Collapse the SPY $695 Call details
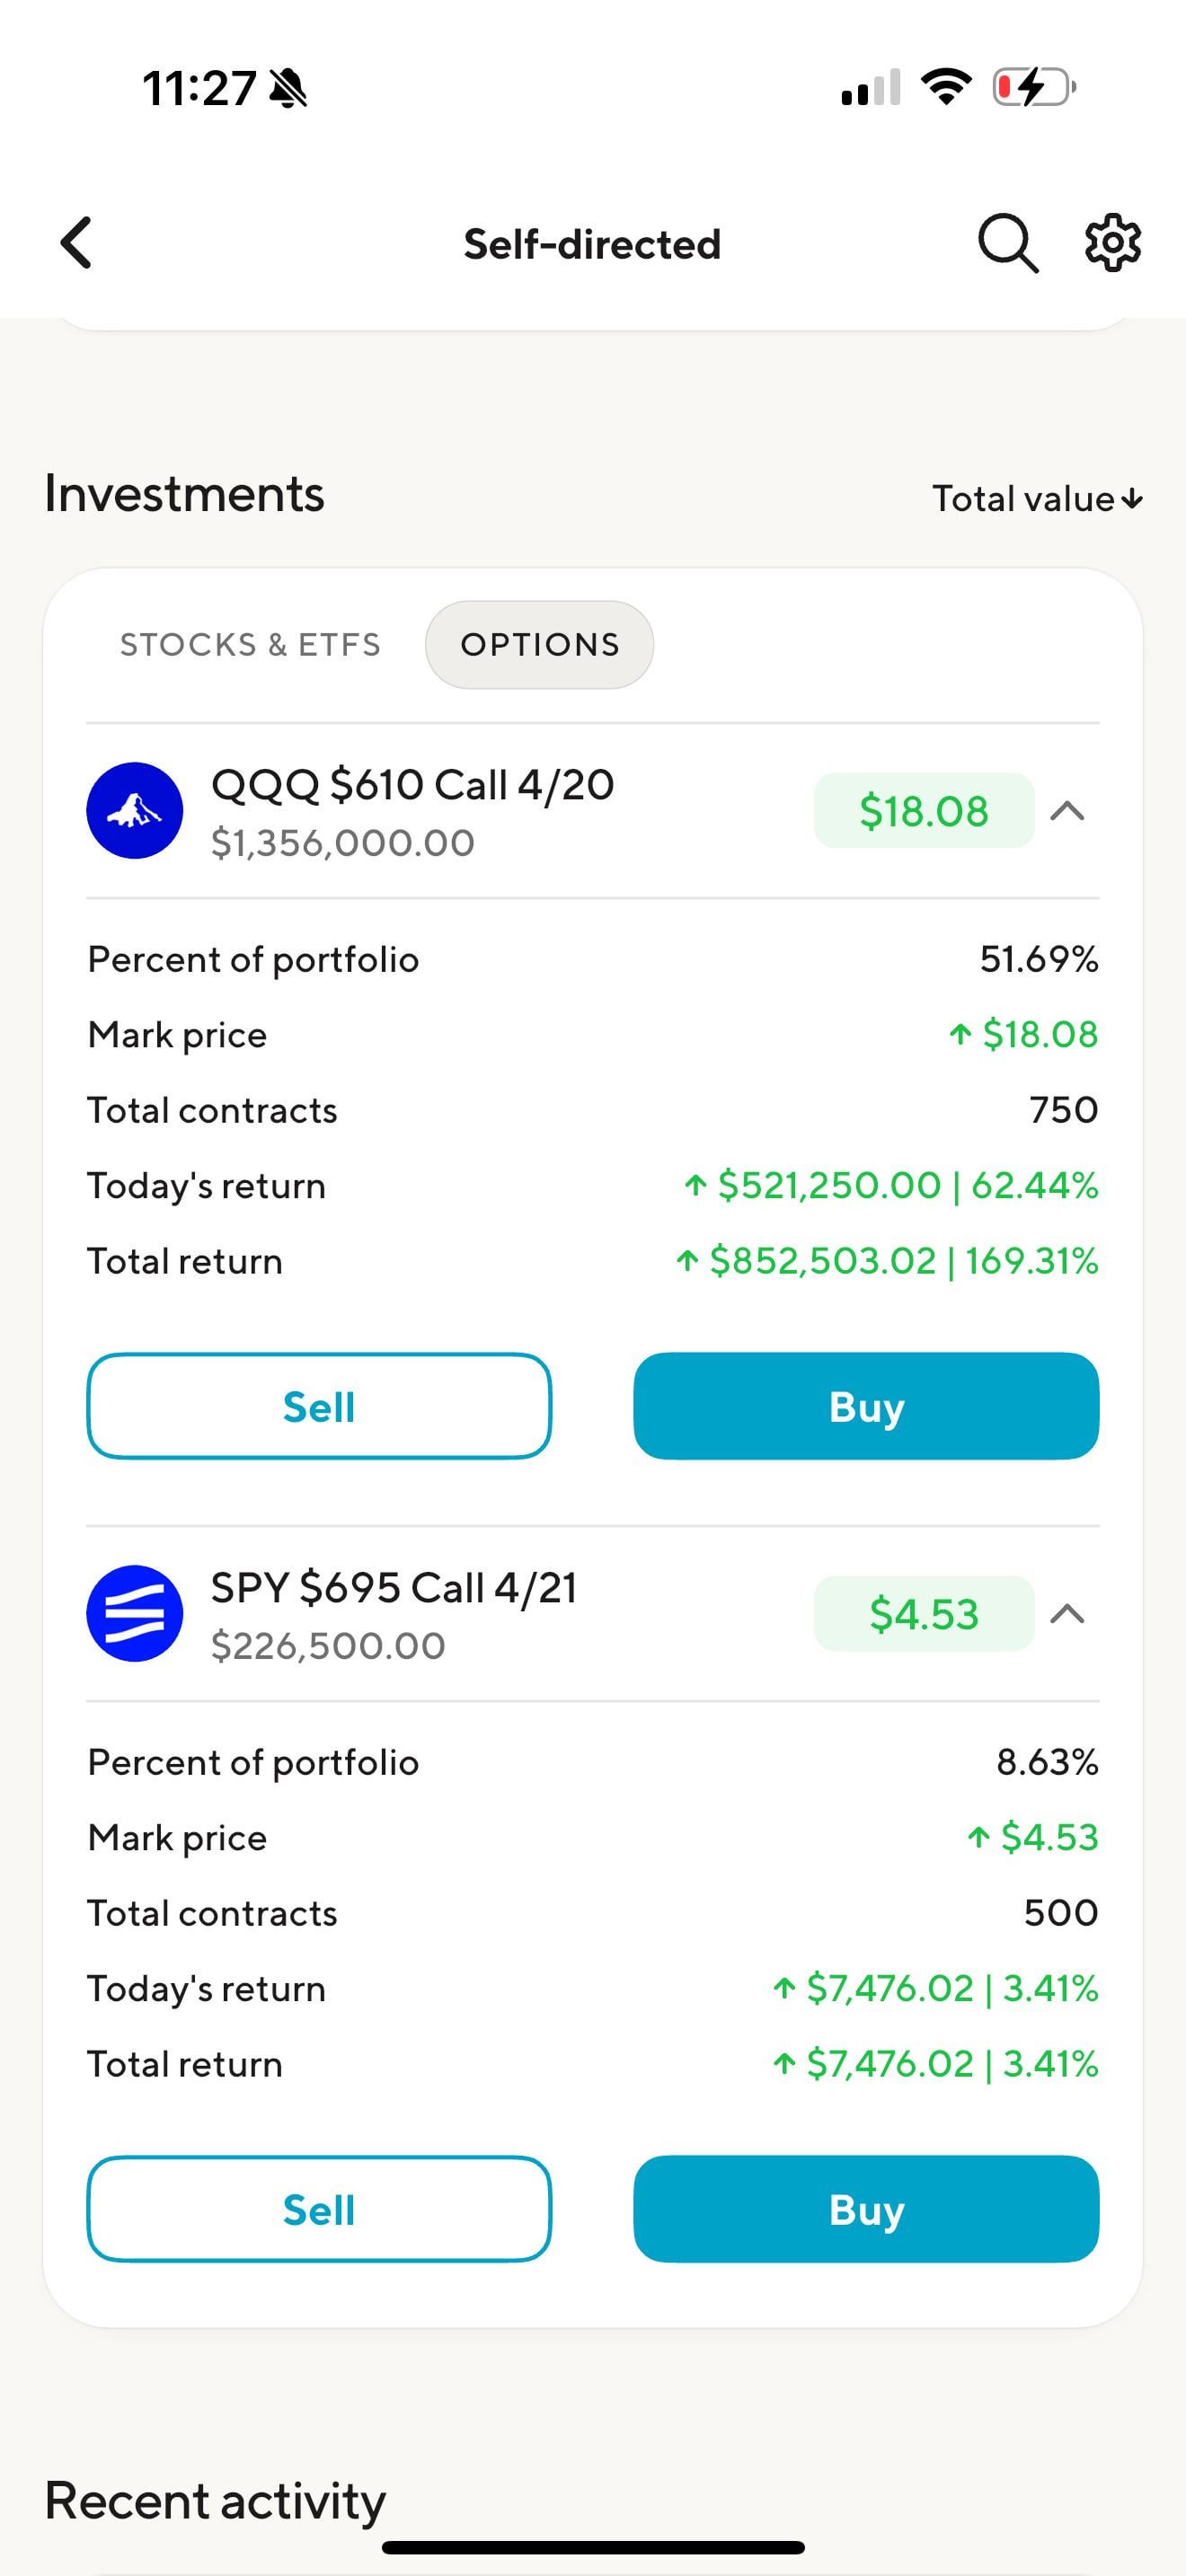This screenshot has height=2576, width=1186. pyautogui.click(x=1067, y=1613)
